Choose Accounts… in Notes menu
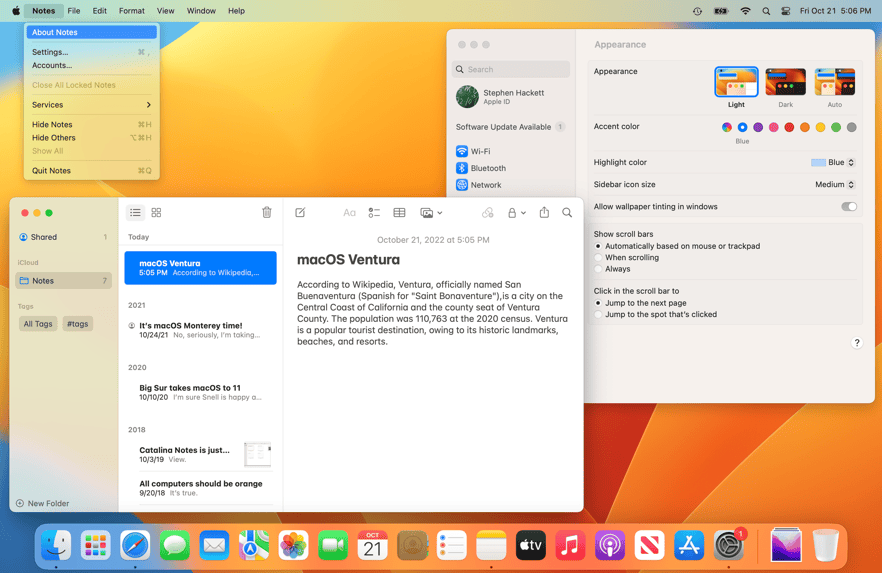Image resolution: width=882 pixels, height=573 pixels. tap(91, 65)
